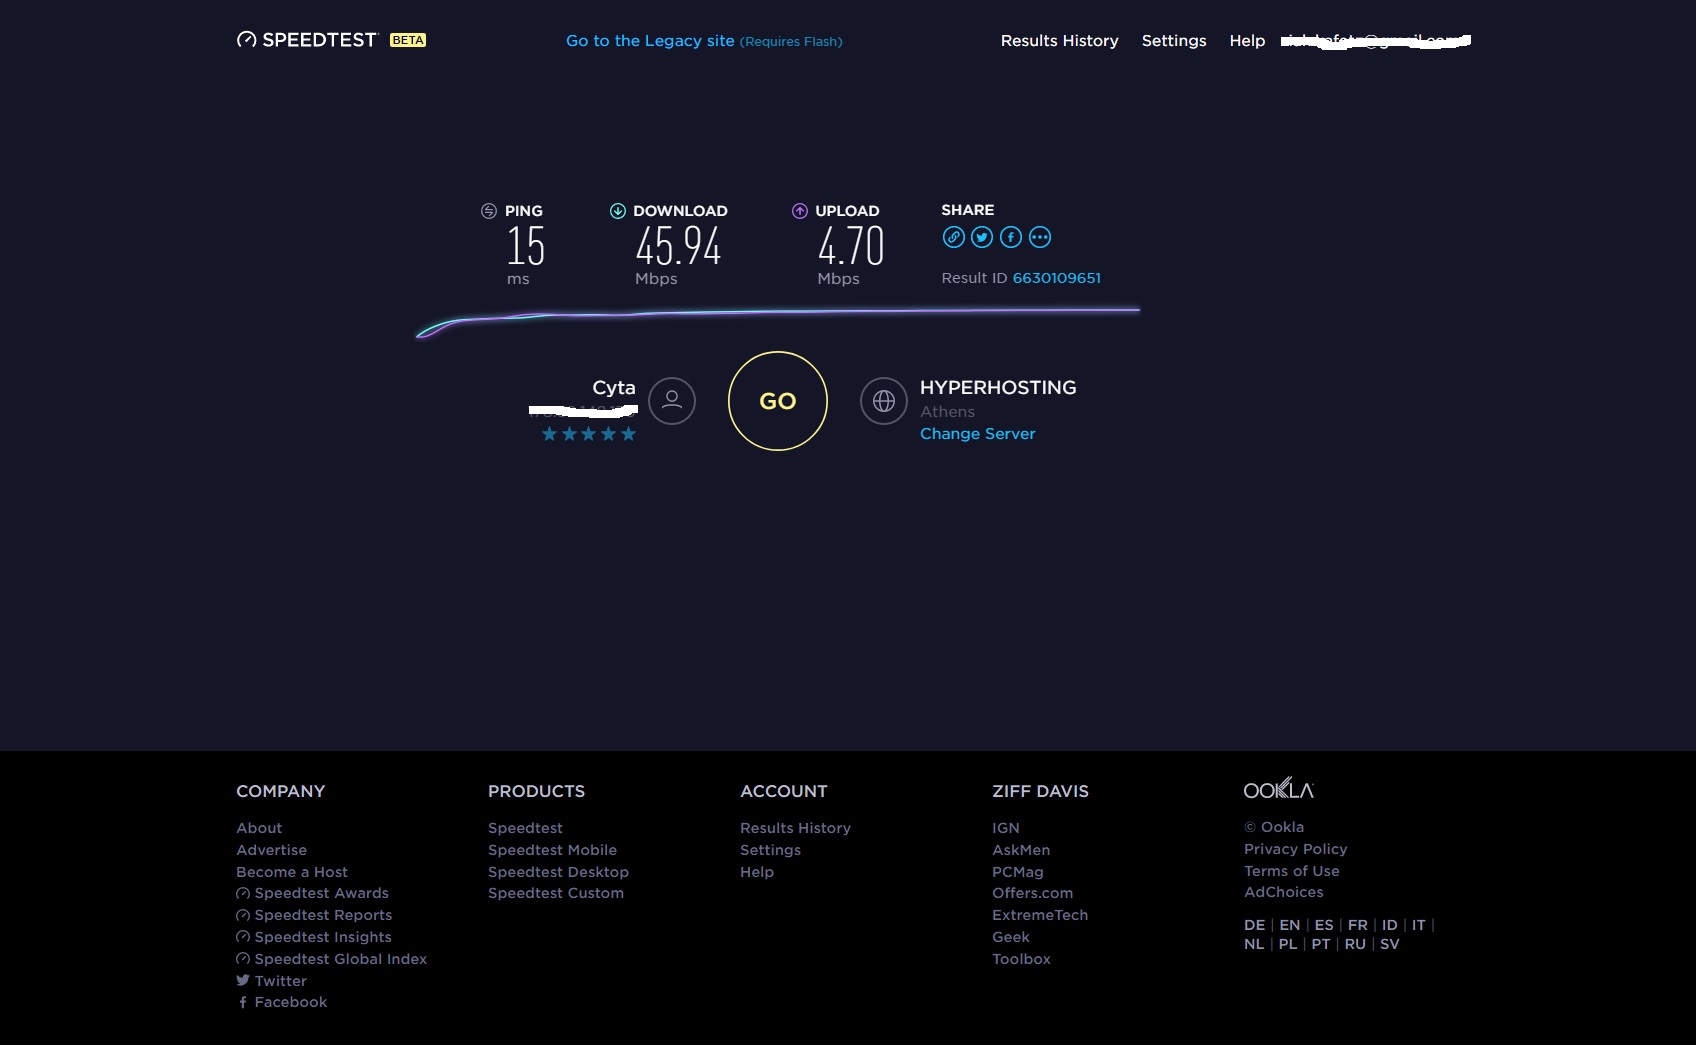Switch language to PL
Screen dimensions: 1696x1045
(x=1288, y=944)
